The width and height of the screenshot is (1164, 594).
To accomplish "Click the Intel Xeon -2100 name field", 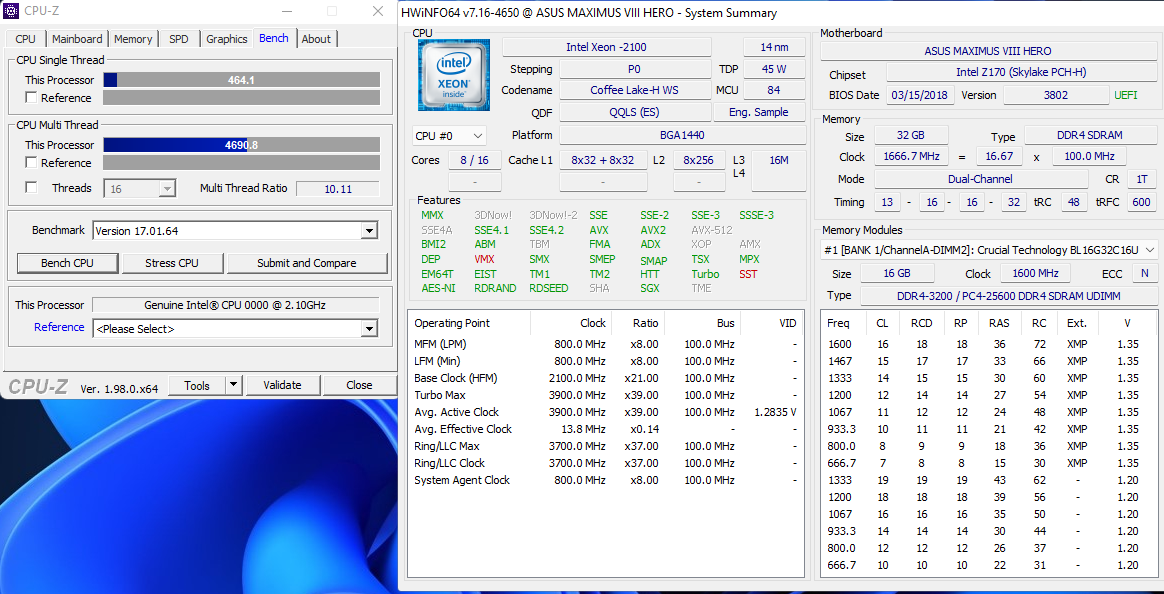I will click(x=606, y=47).
